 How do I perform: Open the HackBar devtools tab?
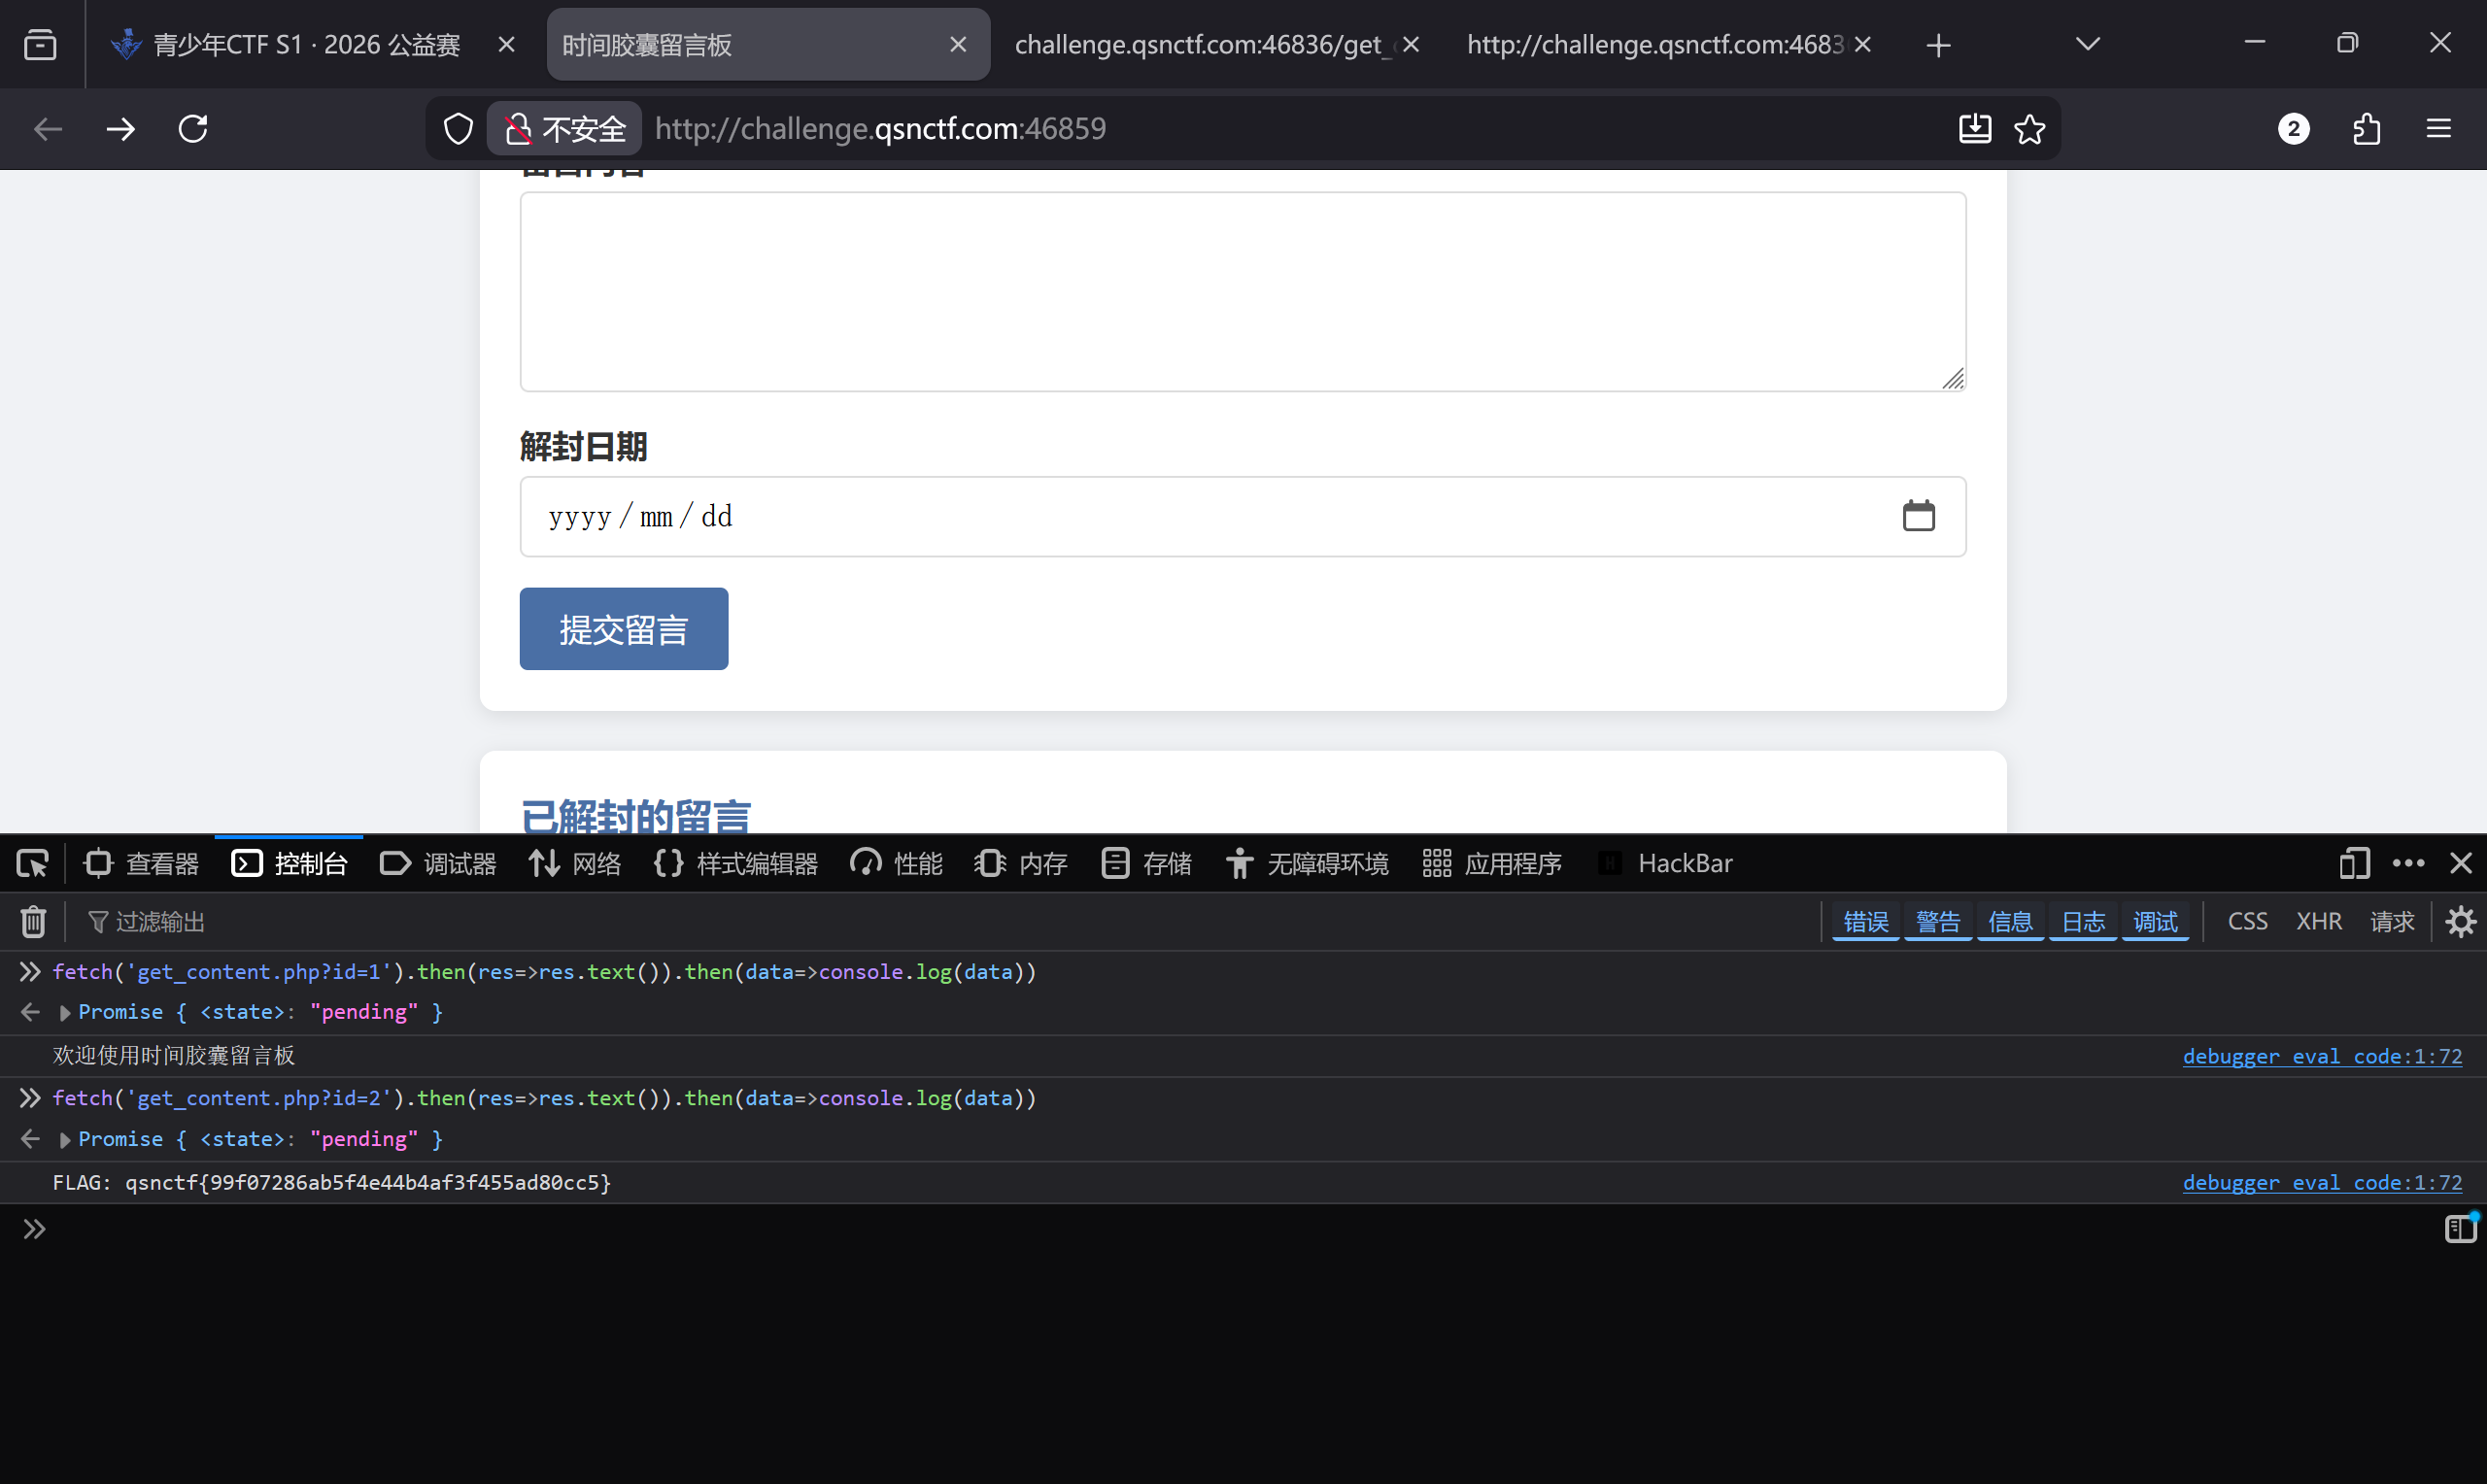[x=1667, y=863]
